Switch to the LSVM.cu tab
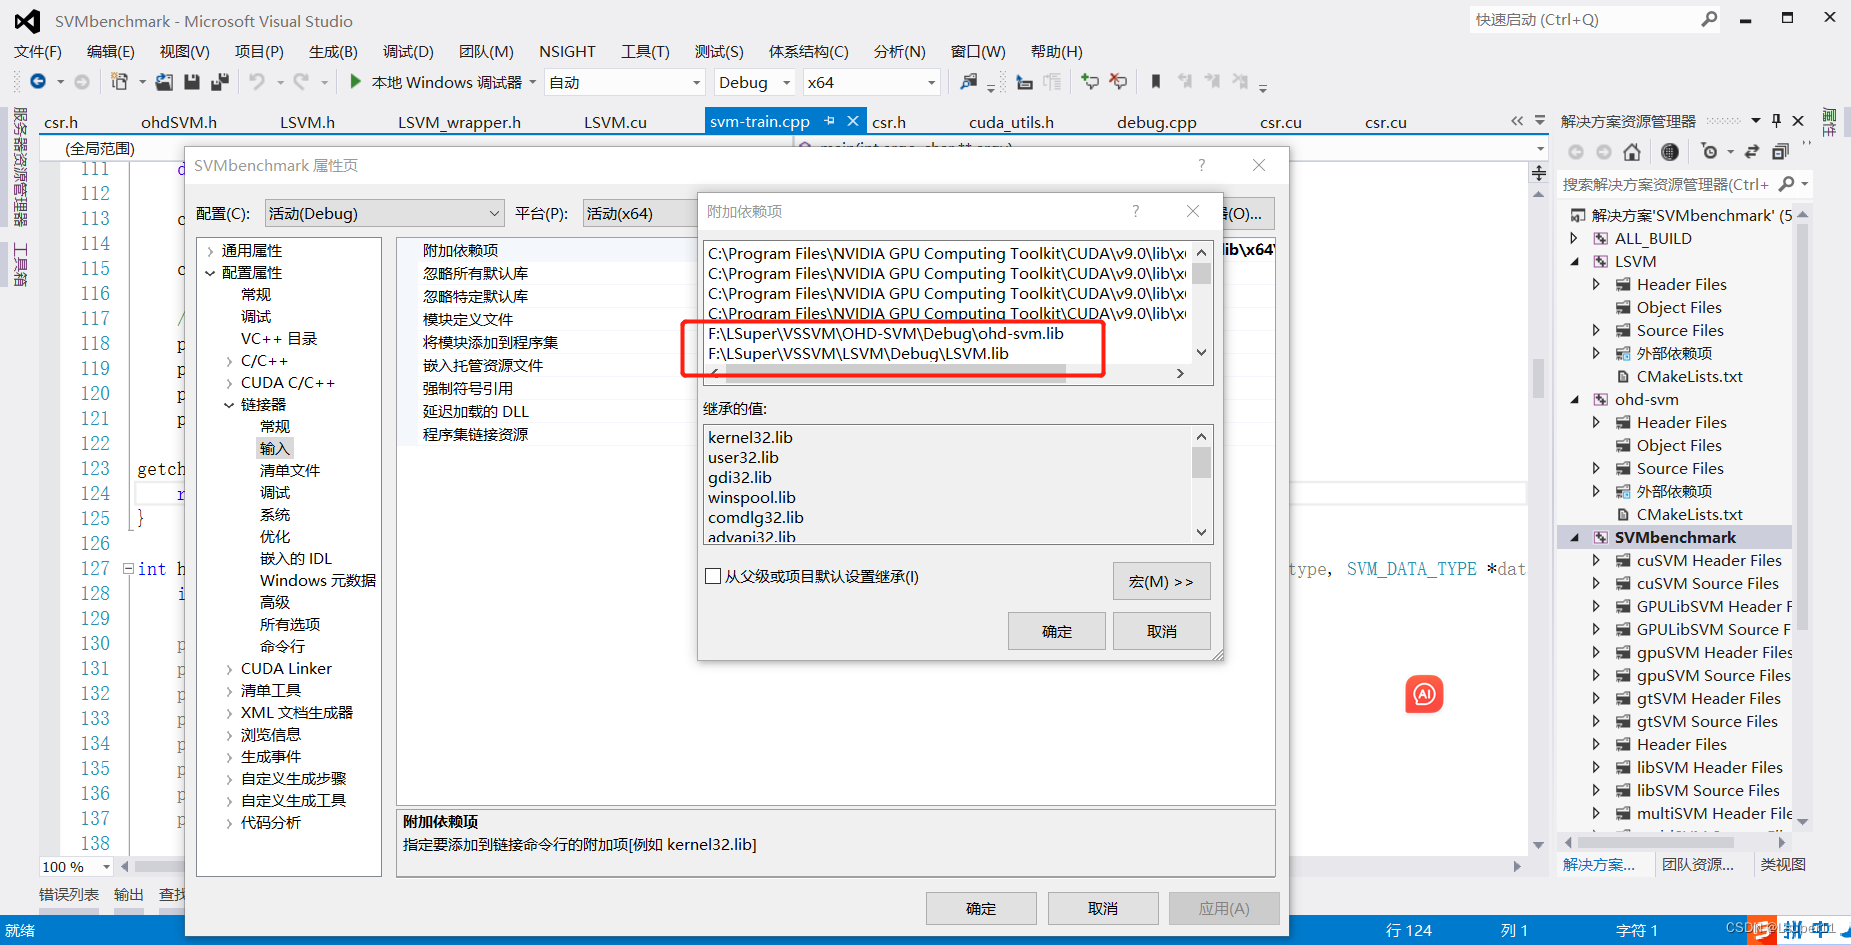The image size is (1851, 945). 615,122
